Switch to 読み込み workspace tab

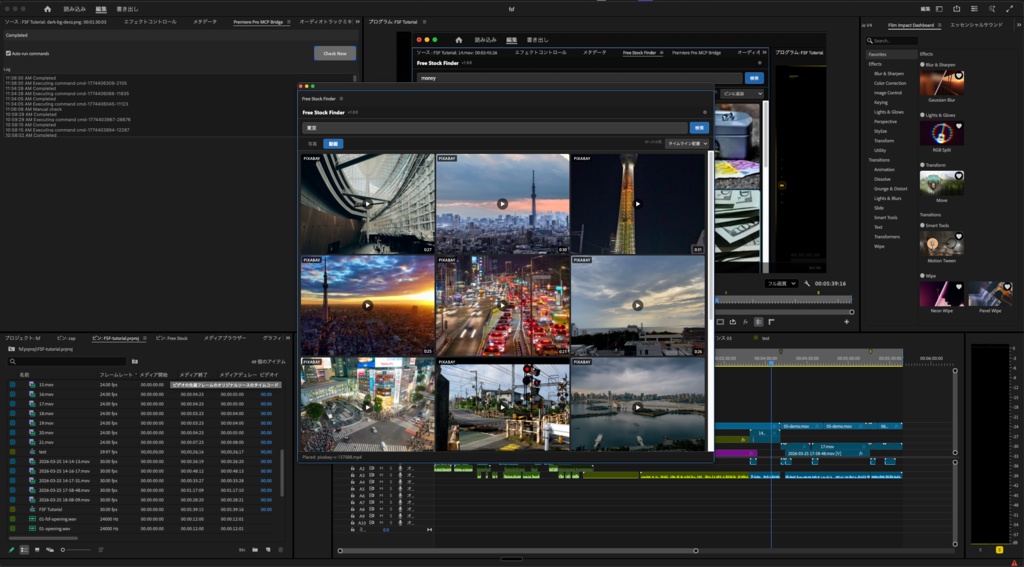[74, 9]
